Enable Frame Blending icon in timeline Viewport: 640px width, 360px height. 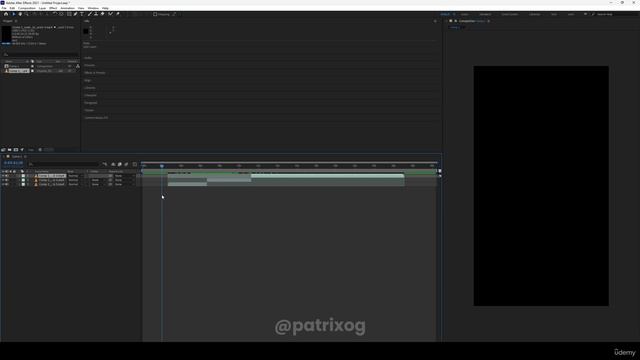tap(120, 164)
